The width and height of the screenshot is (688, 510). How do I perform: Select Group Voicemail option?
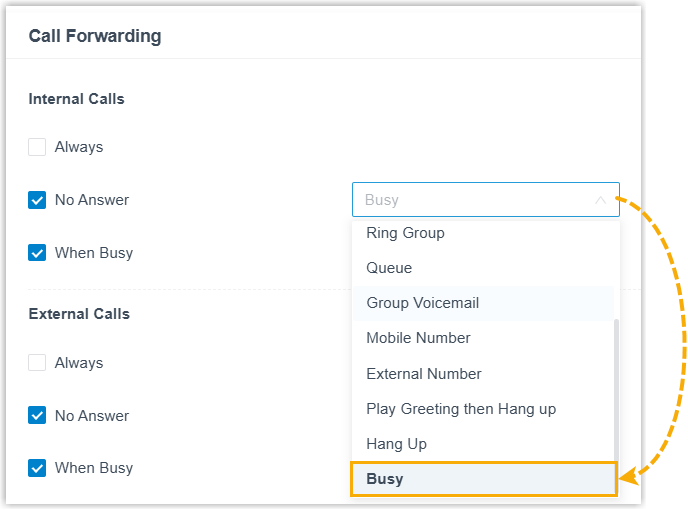pos(423,303)
